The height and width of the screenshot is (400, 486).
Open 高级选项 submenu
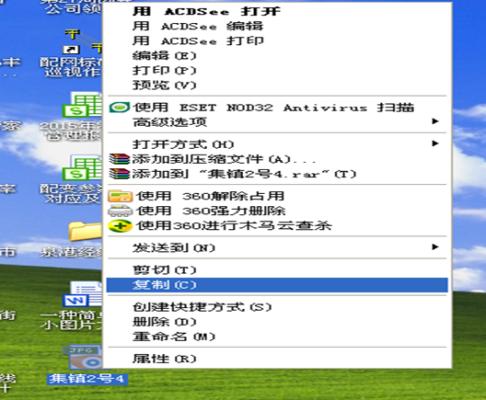[x=277, y=122]
